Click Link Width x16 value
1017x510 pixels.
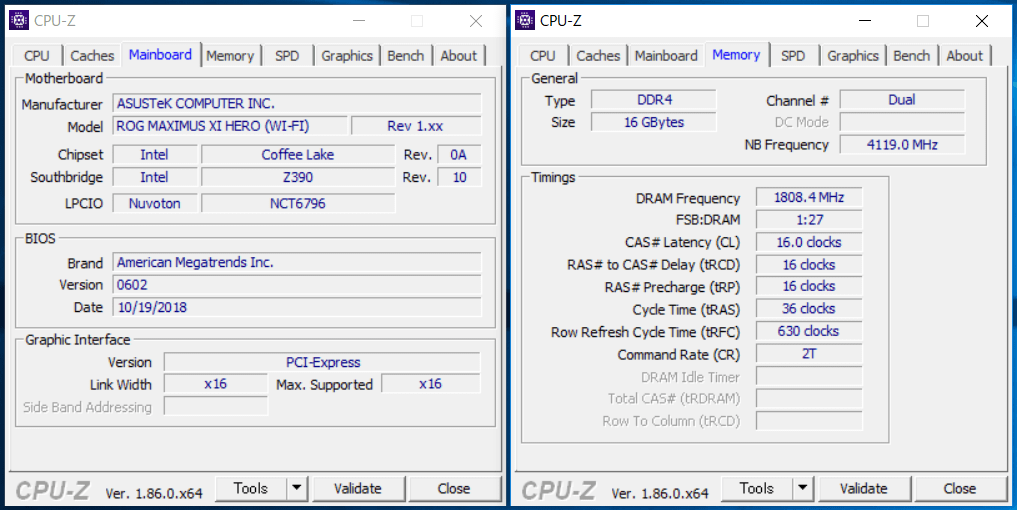(x=215, y=384)
